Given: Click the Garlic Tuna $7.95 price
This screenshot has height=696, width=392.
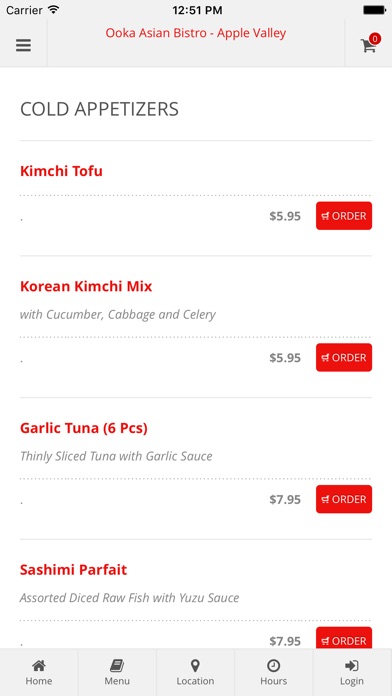Looking at the screenshot, I should click(285, 499).
